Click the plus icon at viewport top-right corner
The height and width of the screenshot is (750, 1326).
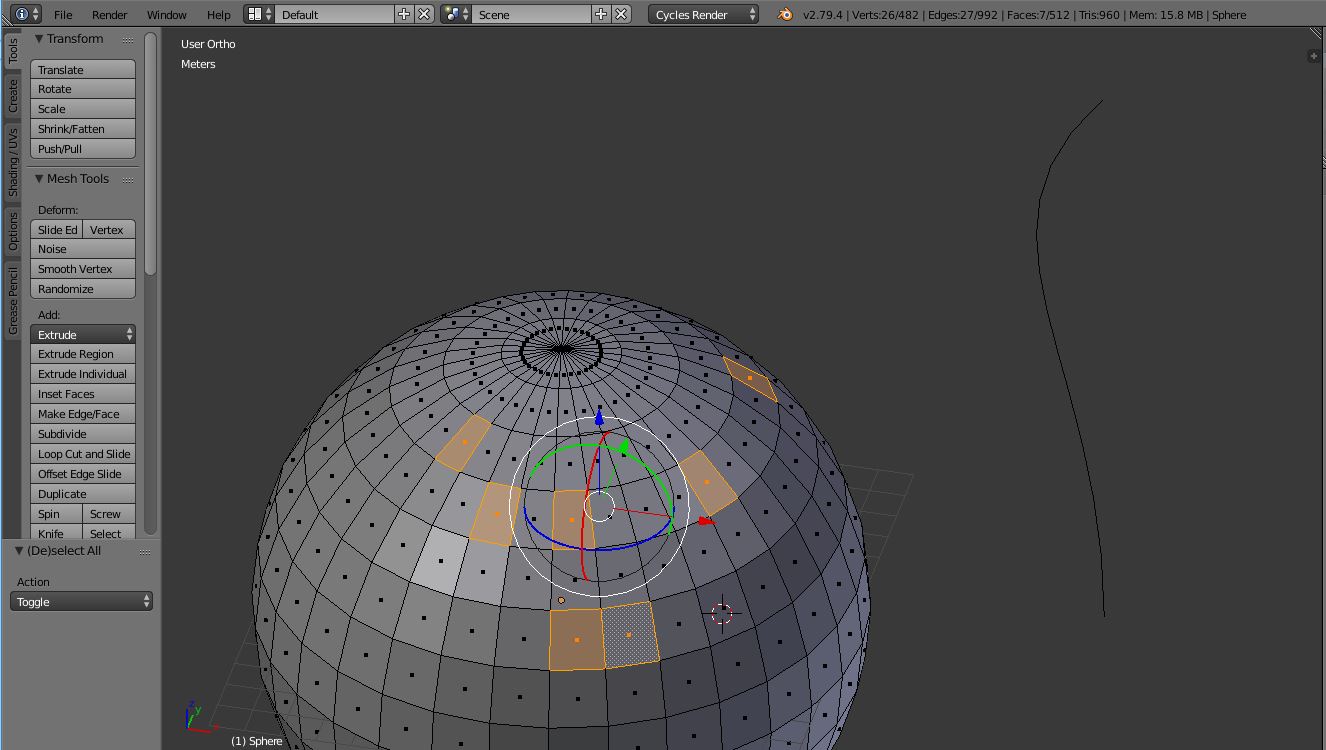(x=1313, y=56)
